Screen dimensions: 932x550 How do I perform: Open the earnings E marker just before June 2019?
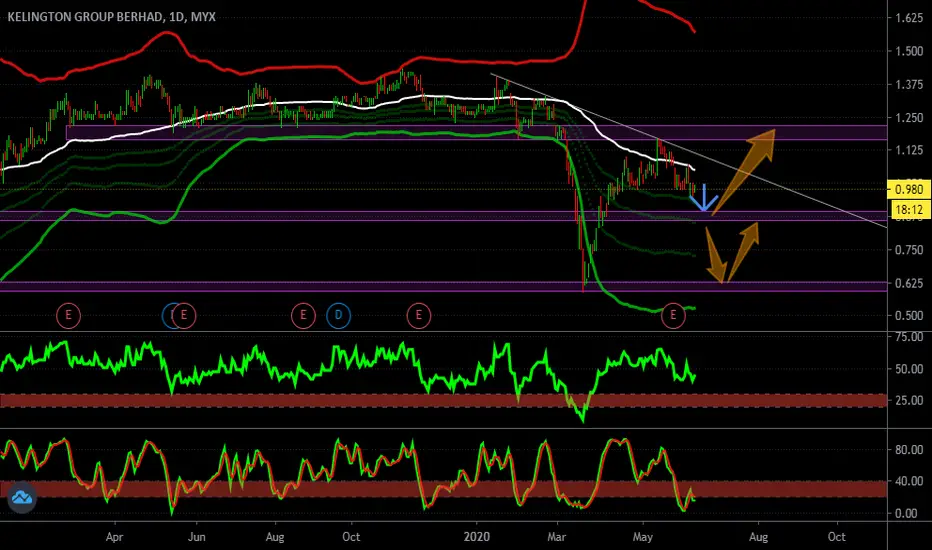[x=184, y=315]
